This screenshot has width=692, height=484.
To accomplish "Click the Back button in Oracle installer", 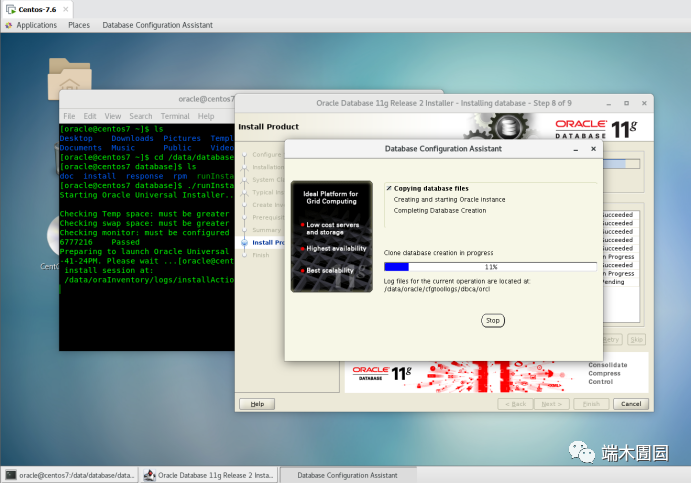I will point(515,404).
